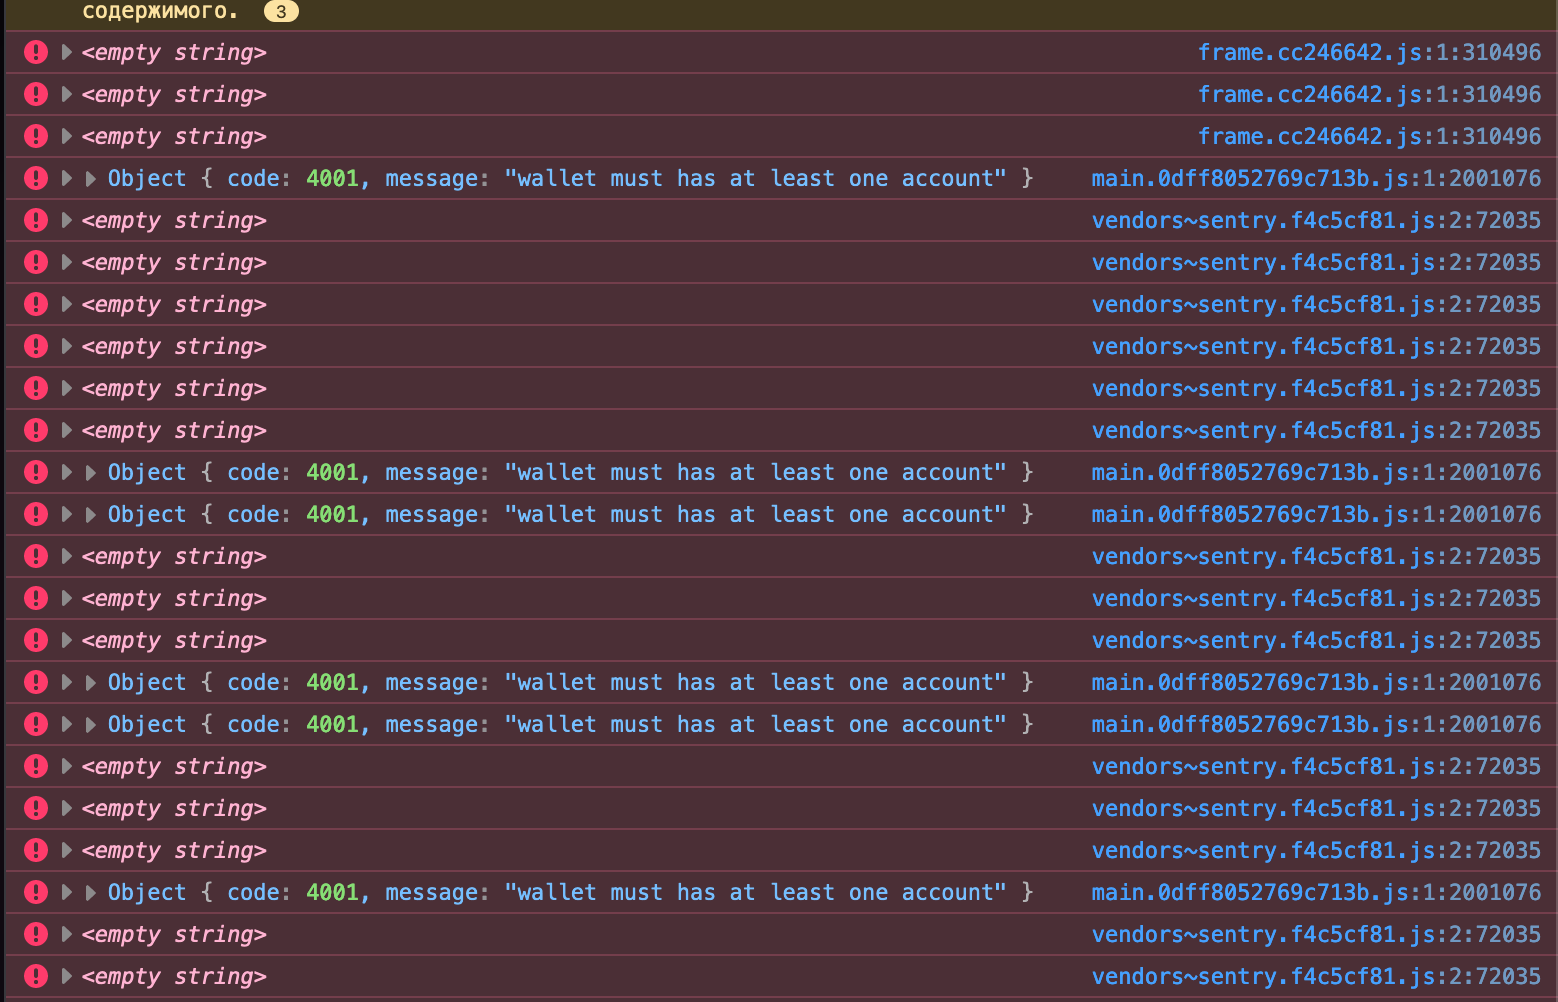Screen dimensions: 1558x1002
Task: Click the error icon next to the second 4001 Object row
Action: tap(35, 471)
